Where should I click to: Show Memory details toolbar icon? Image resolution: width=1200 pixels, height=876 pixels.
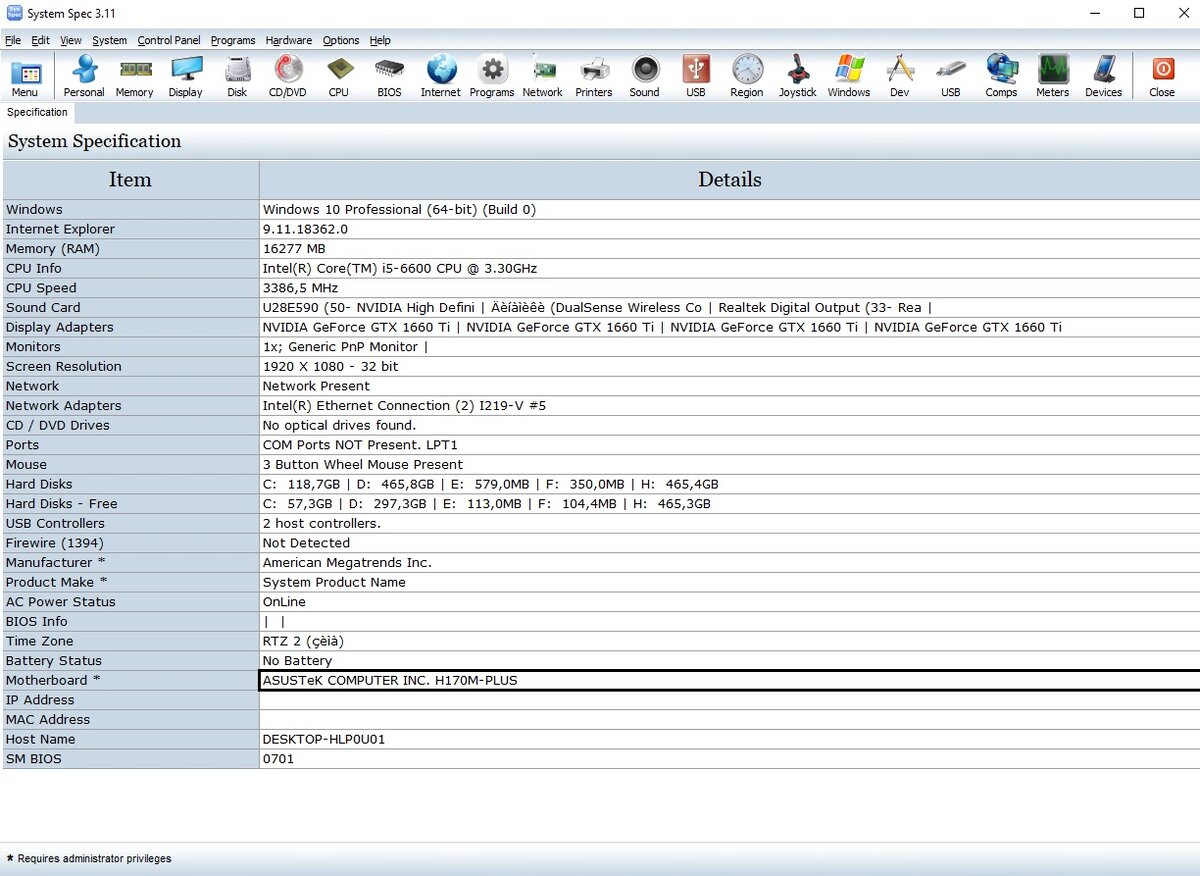point(134,77)
